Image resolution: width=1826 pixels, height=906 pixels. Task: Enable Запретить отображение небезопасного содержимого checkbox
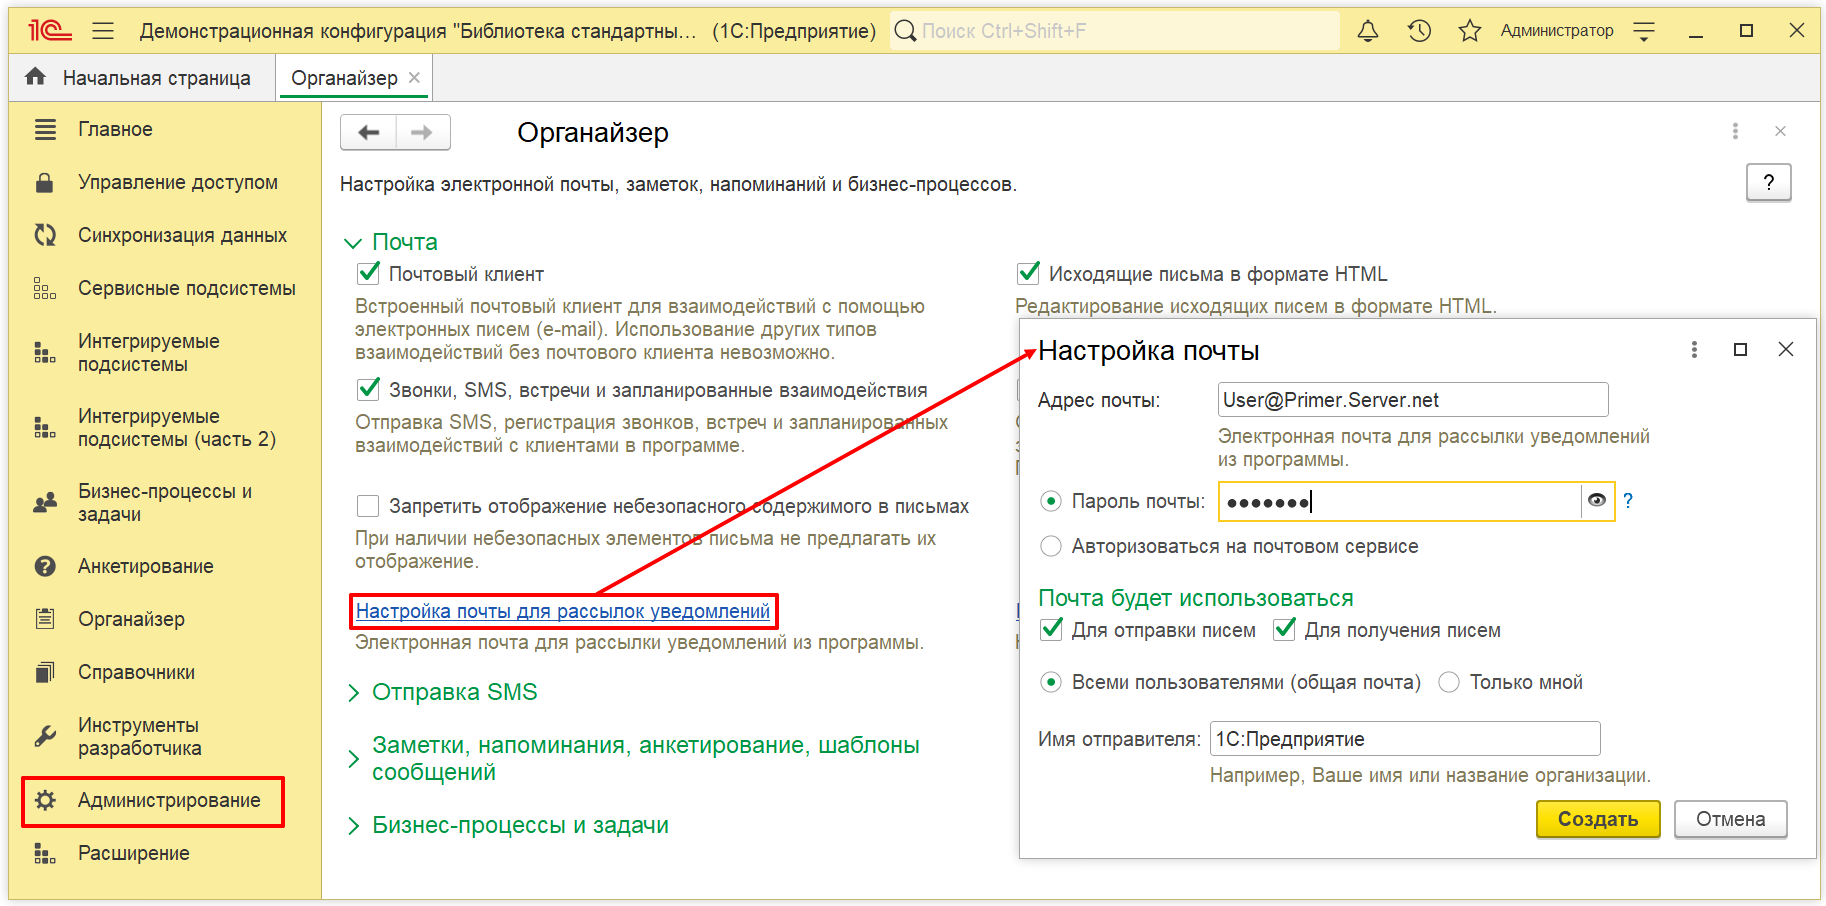click(368, 506)
